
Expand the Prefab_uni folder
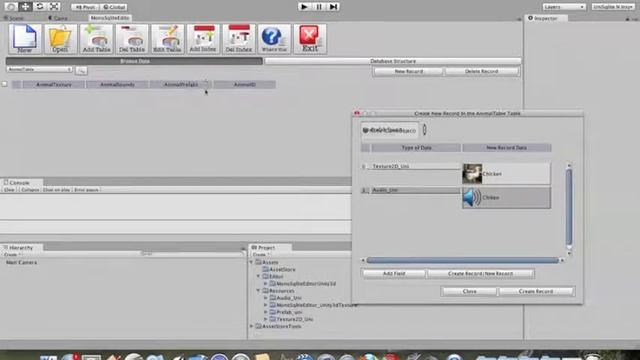coord(266,312)
